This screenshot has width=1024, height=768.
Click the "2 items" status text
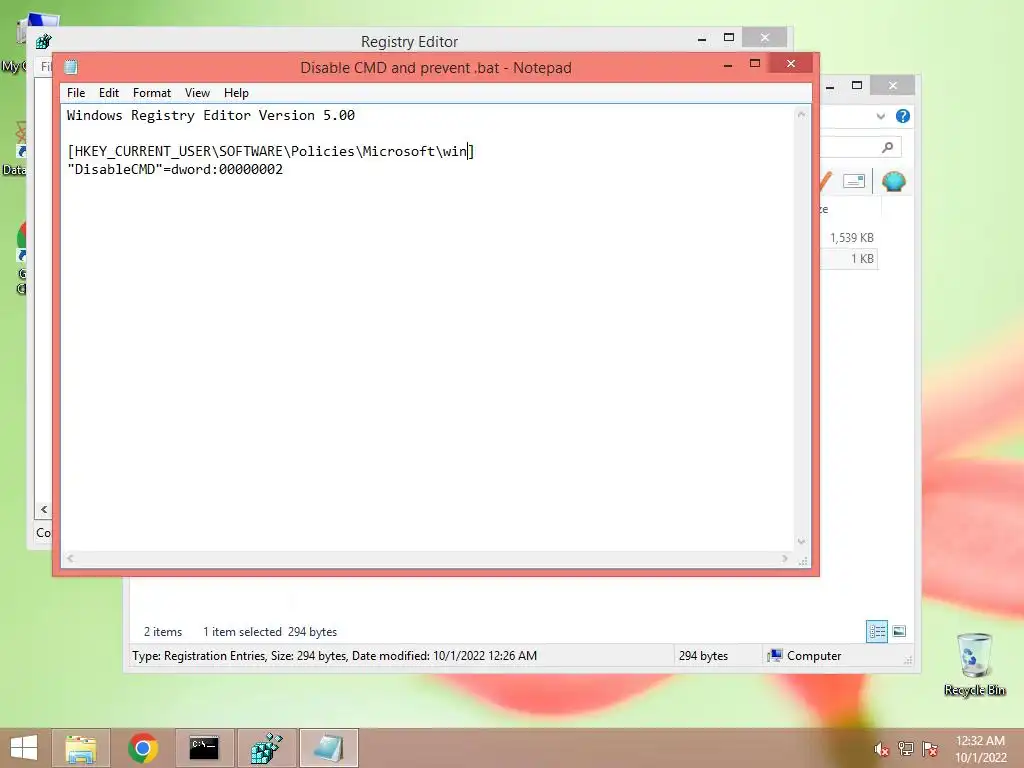[163, 632]
